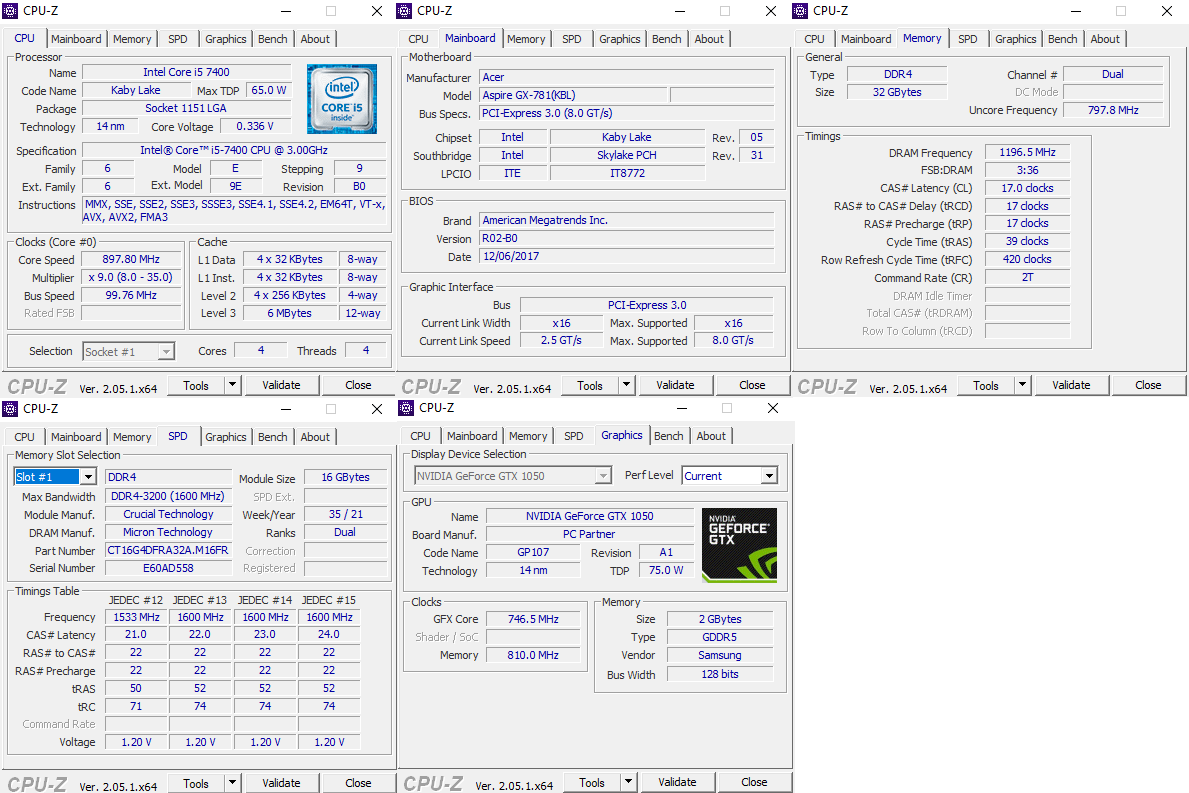This screenshot has height=793, width=1189.
Task: Click the 17.0 clocks CAS latency value
Action: click(1027, 188)
